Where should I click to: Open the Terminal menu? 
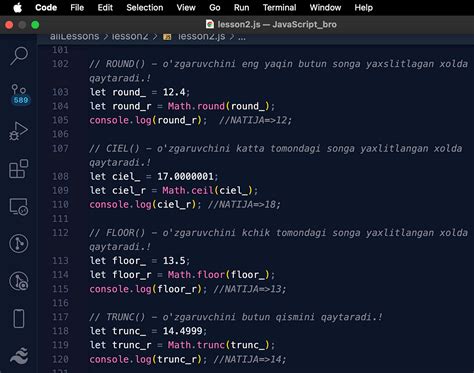(279, 7)
